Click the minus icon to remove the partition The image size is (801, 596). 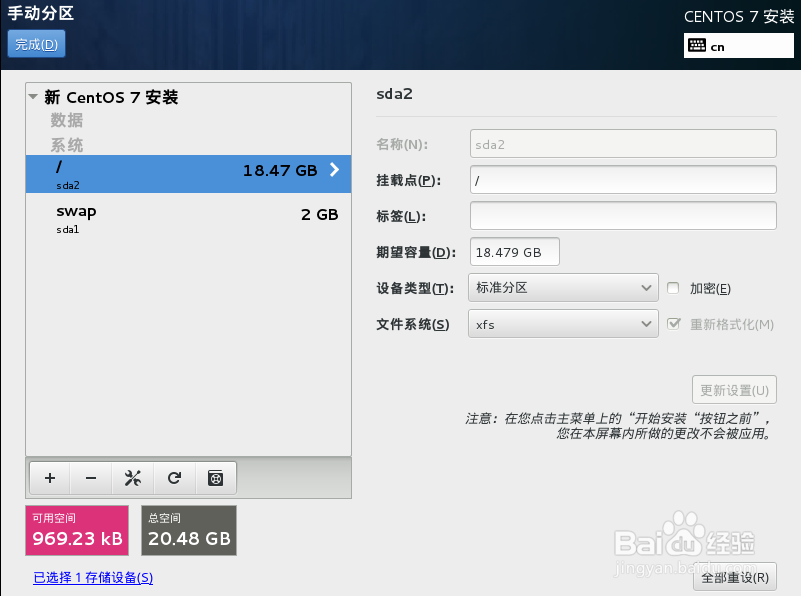(91, 478)
